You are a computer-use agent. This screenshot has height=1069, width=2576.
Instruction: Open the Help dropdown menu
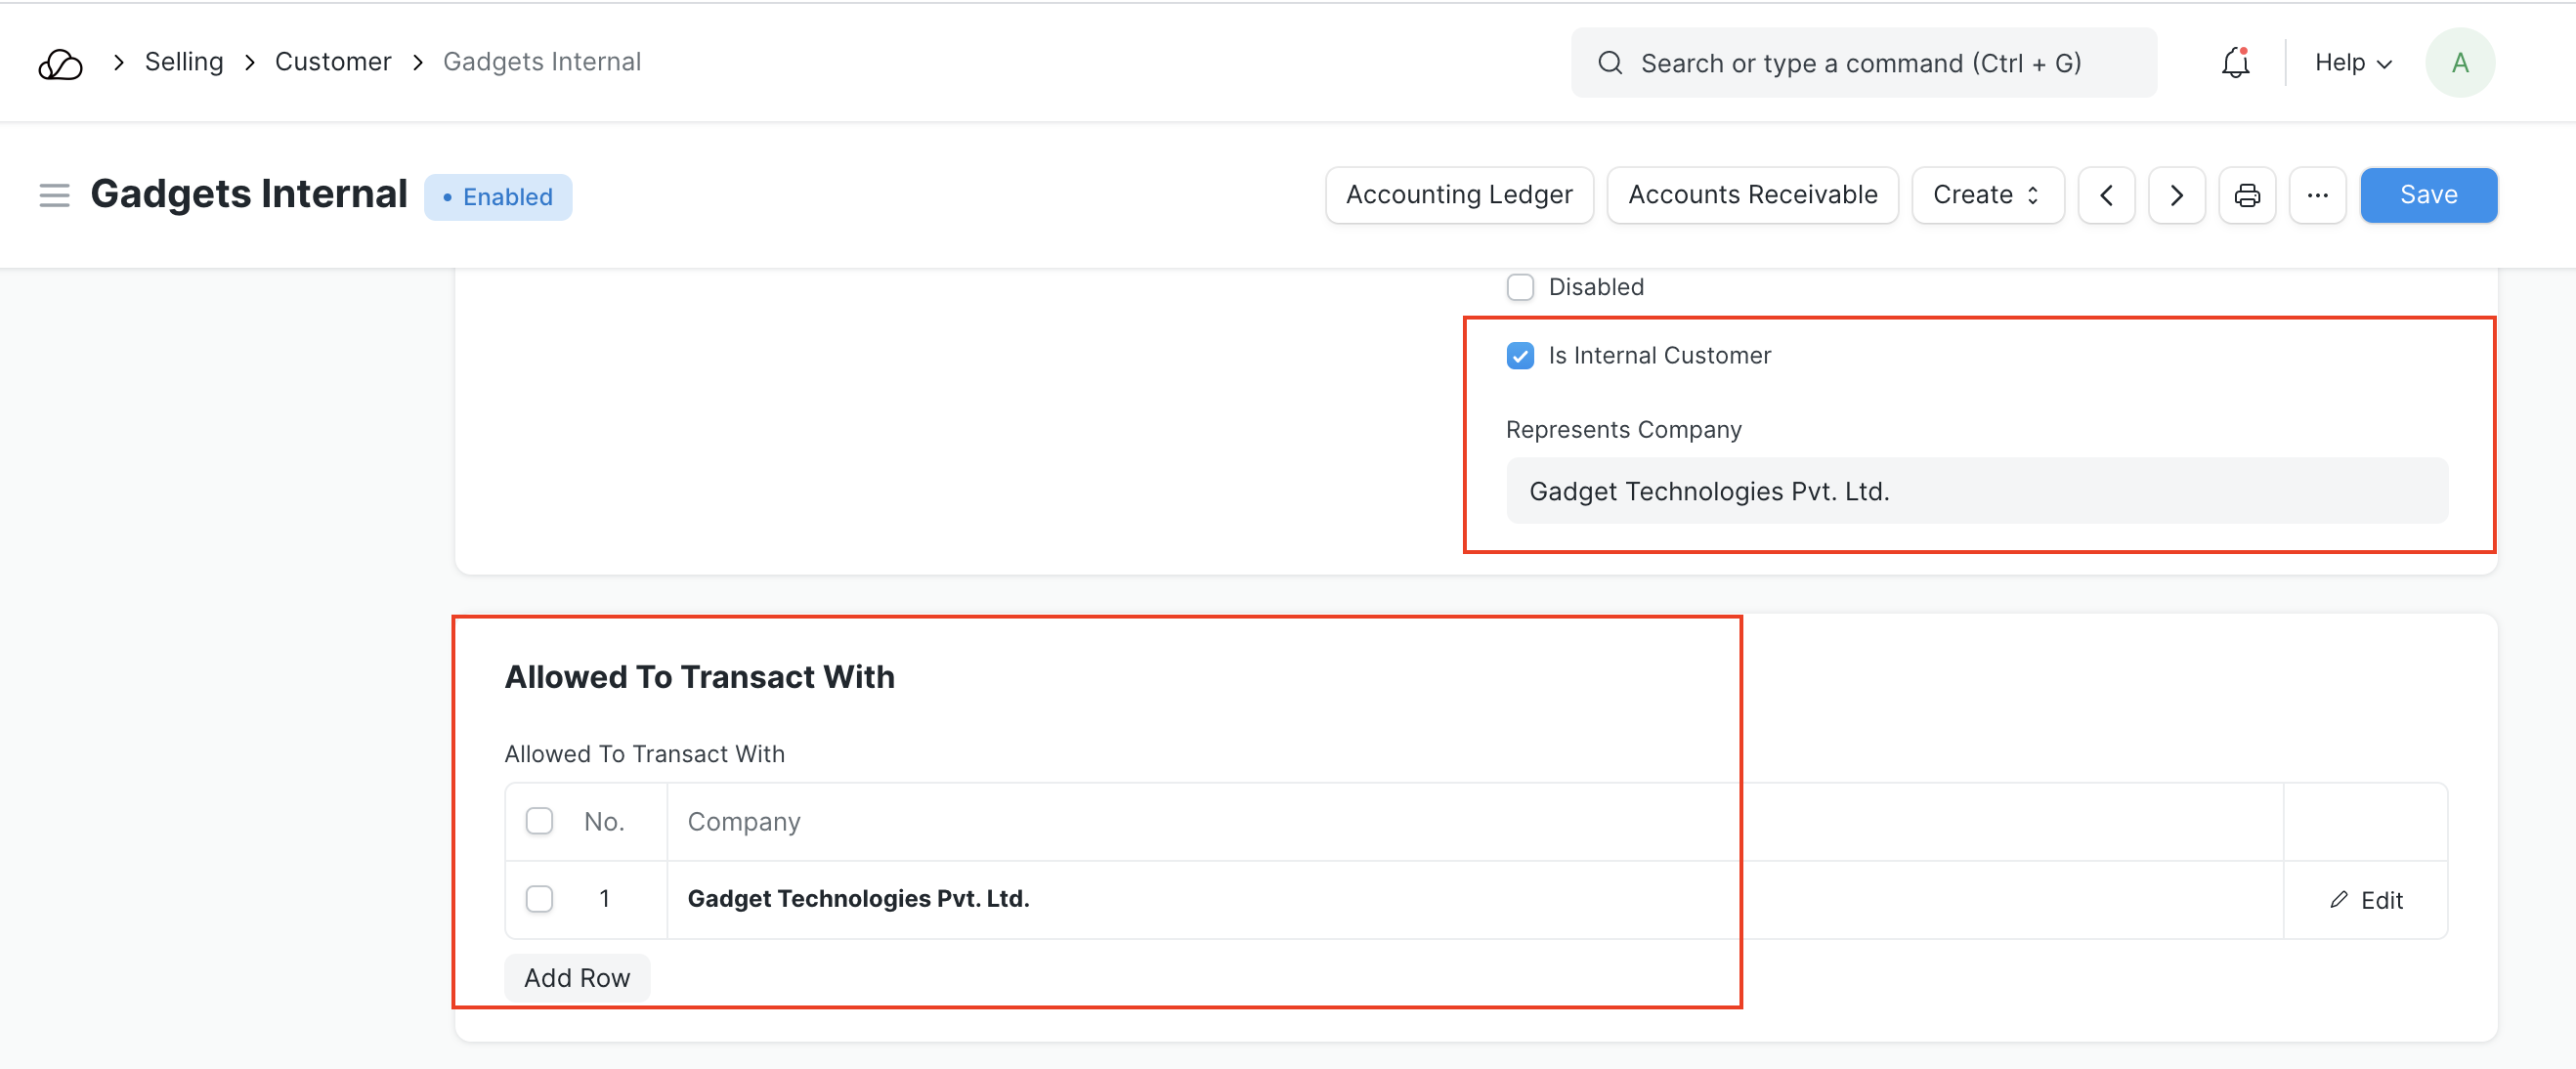pyautogui.click(x=2353, y=63)
